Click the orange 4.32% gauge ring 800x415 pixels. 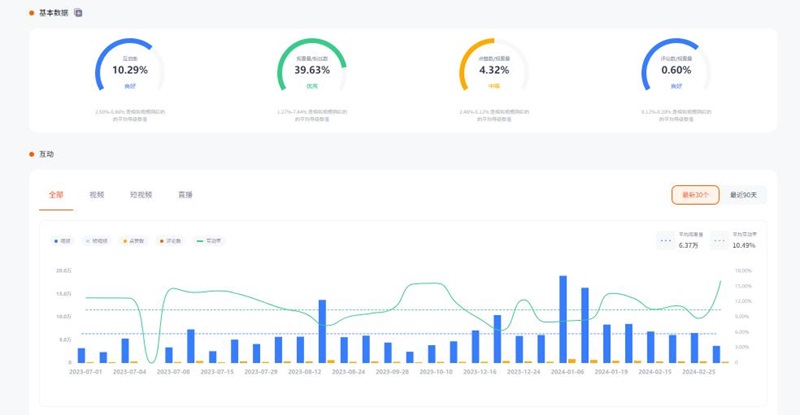[494, 71]
